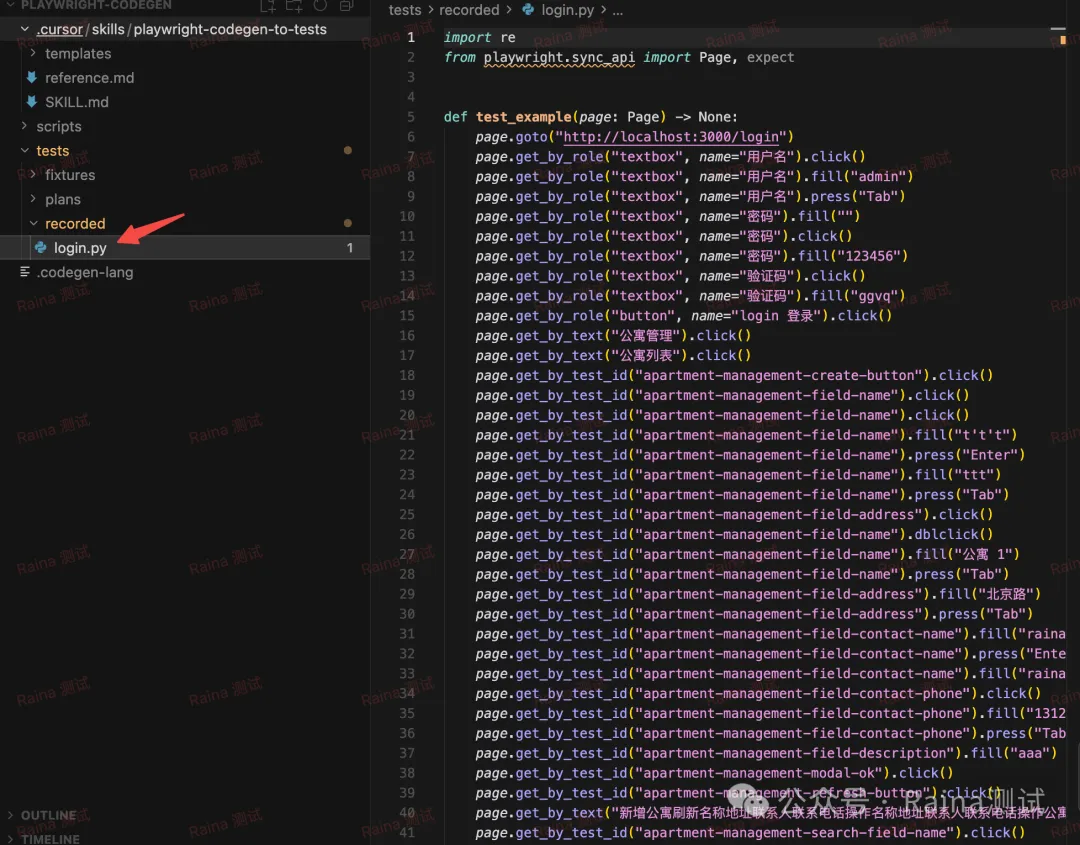Click press("Enter") on line 22

tap(969, 455)
